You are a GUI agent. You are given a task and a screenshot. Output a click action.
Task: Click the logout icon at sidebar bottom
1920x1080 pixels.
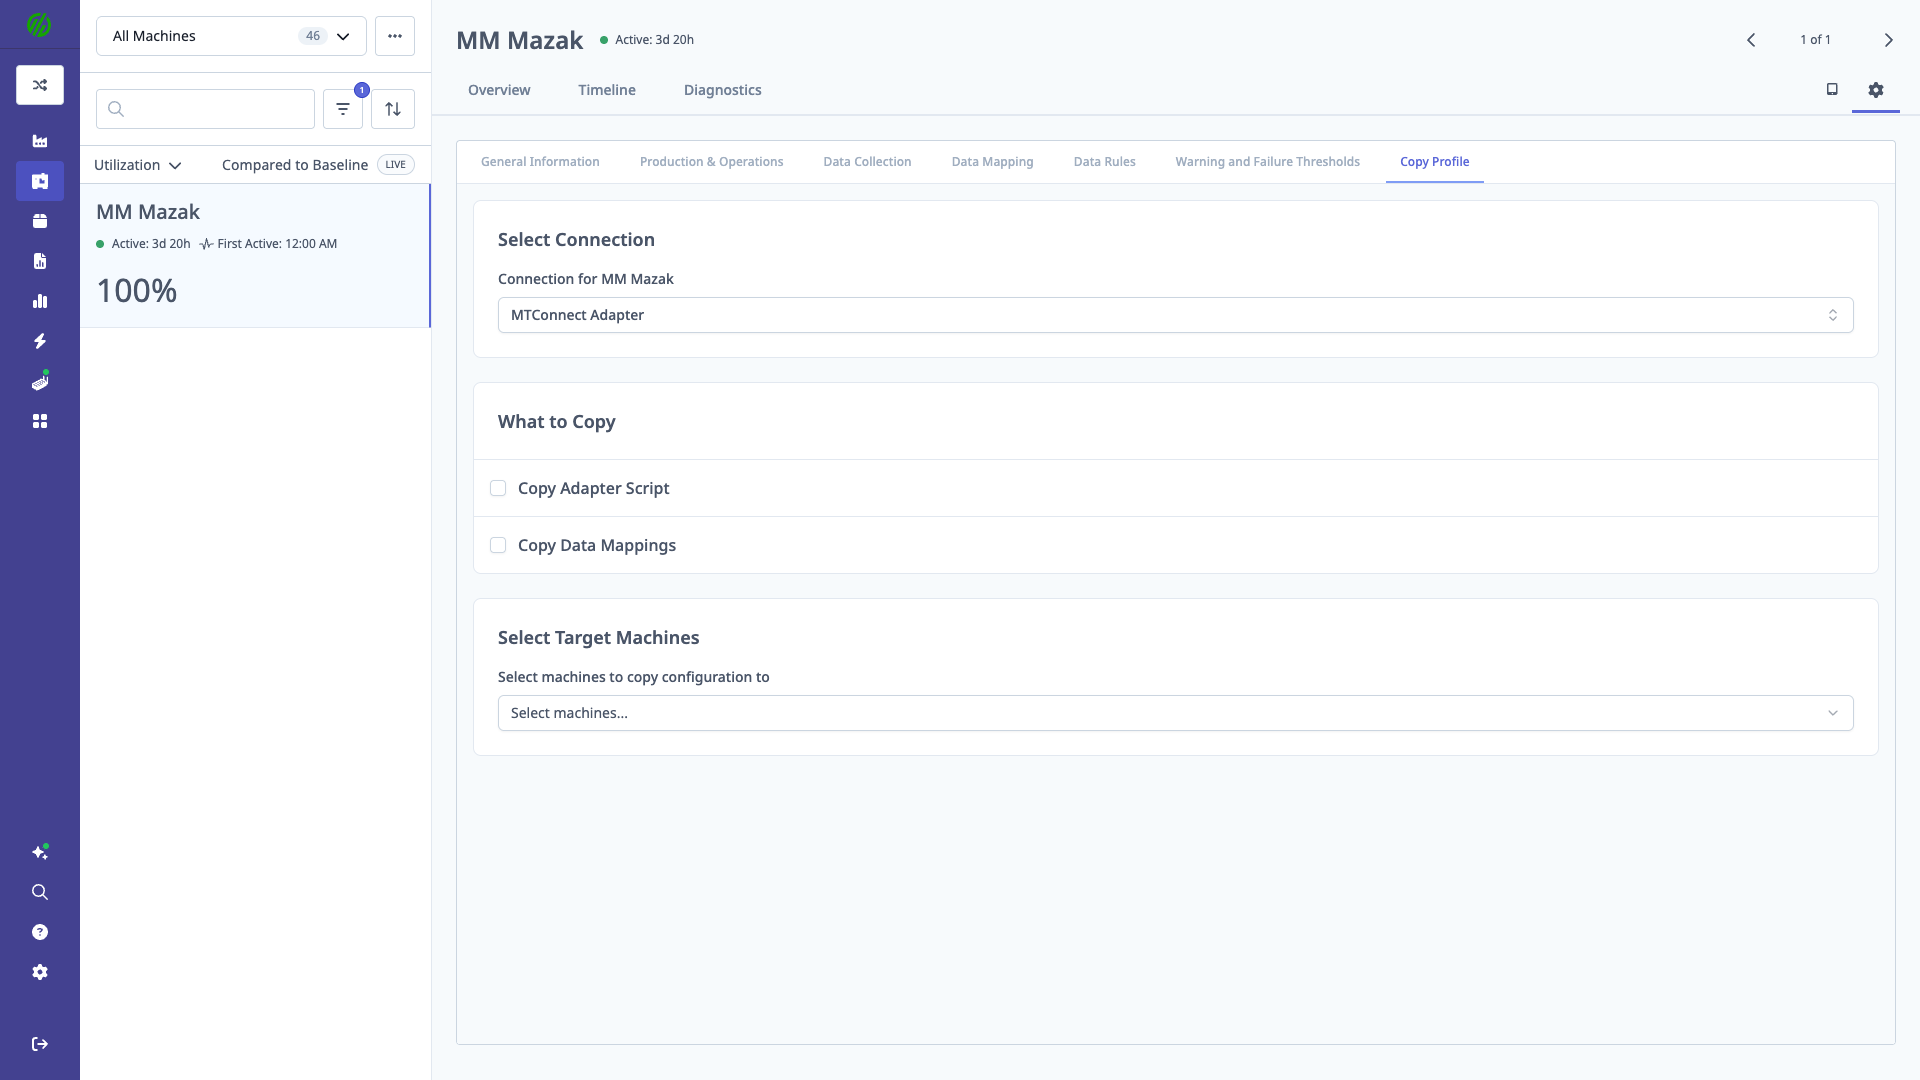point(40,1044)
